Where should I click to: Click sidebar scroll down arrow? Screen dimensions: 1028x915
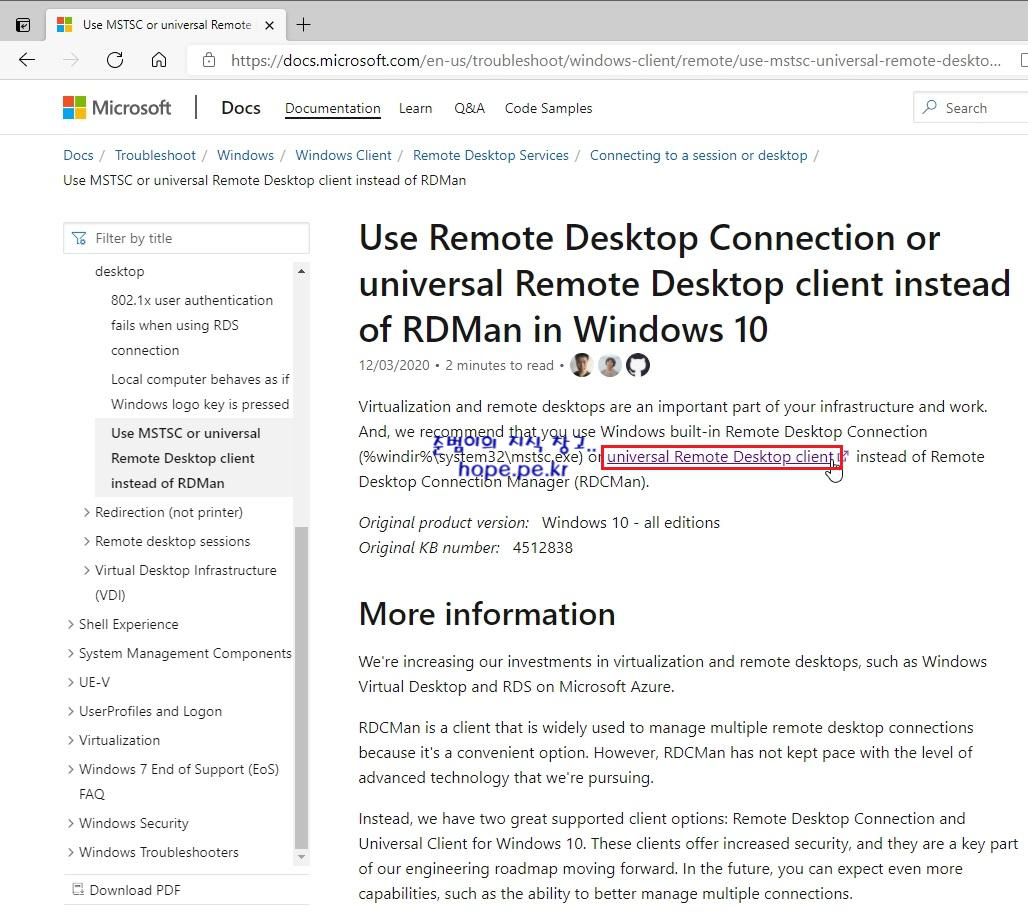tap(301, 856)
